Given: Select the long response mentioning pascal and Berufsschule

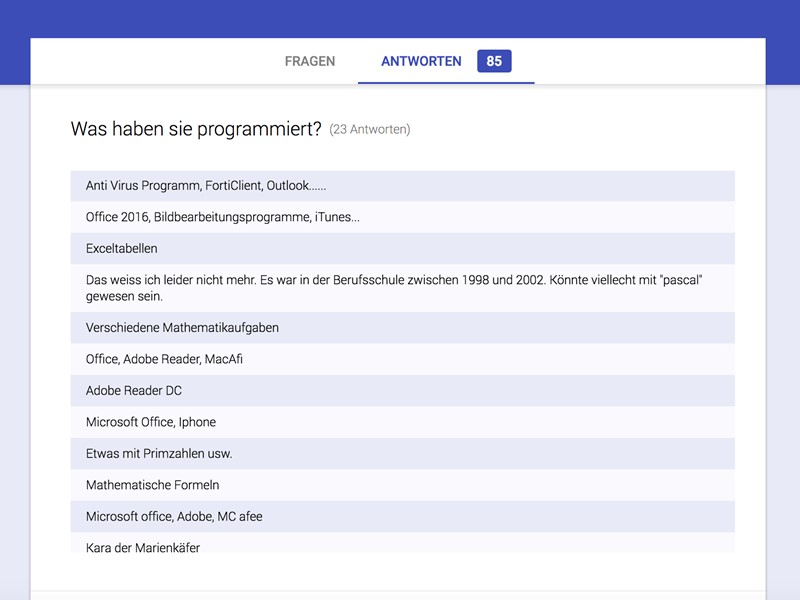Looking at the screenshot, I should tap(400, 288).
